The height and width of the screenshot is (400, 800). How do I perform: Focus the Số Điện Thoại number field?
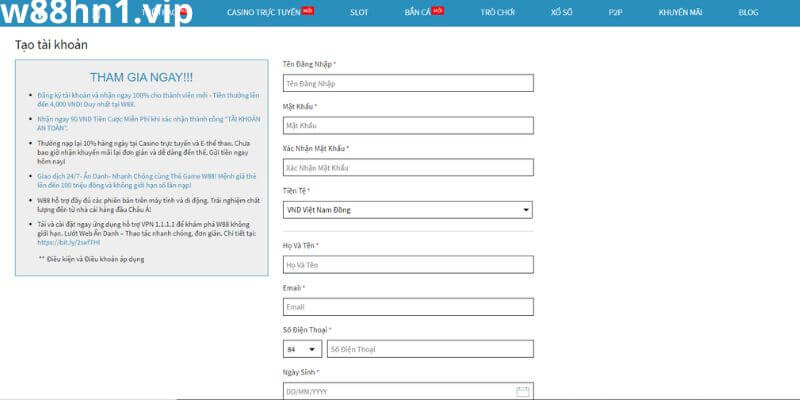(429, 349)
